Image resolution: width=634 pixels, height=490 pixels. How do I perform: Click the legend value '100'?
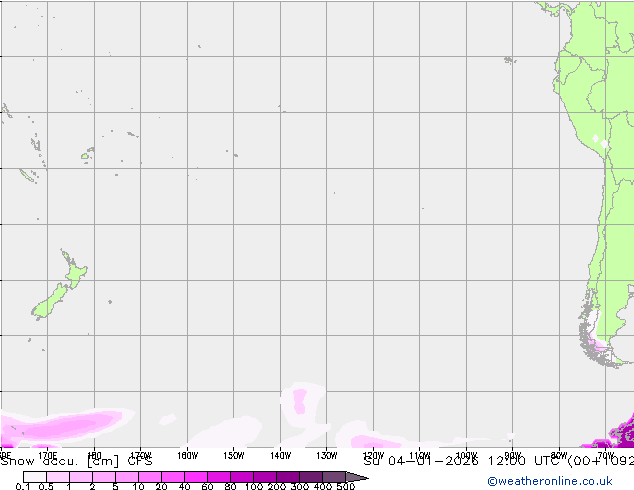tap(254, 486)
